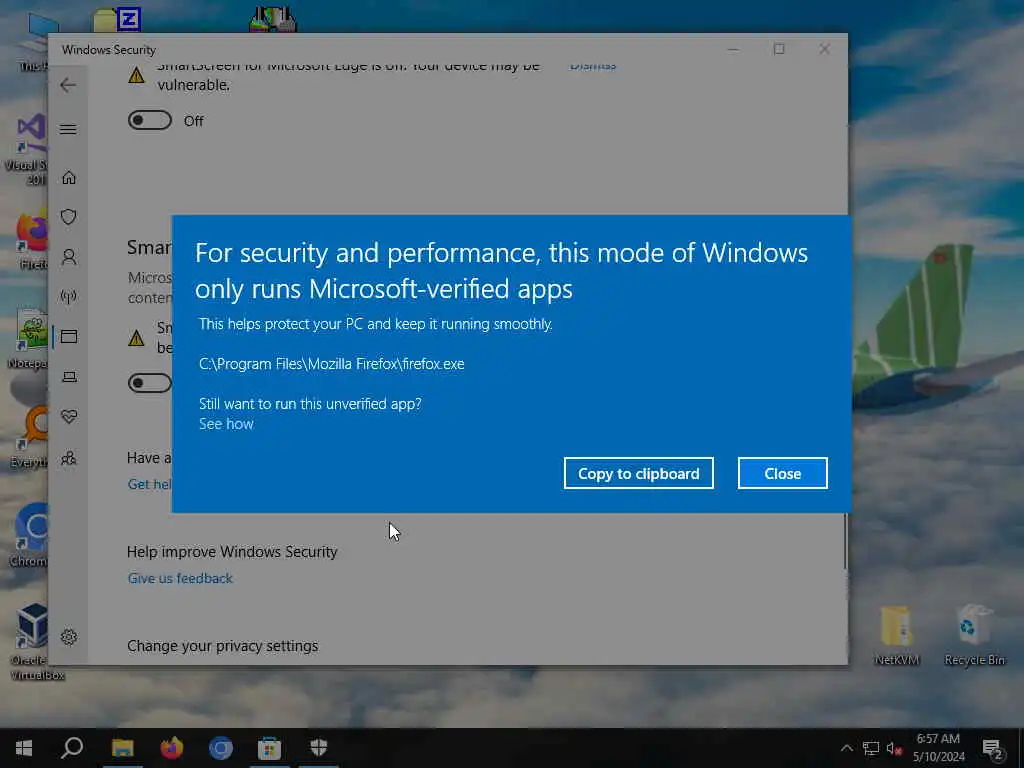Click the muted volume tray icon
1024x768 pixels.
coord(894,748)
